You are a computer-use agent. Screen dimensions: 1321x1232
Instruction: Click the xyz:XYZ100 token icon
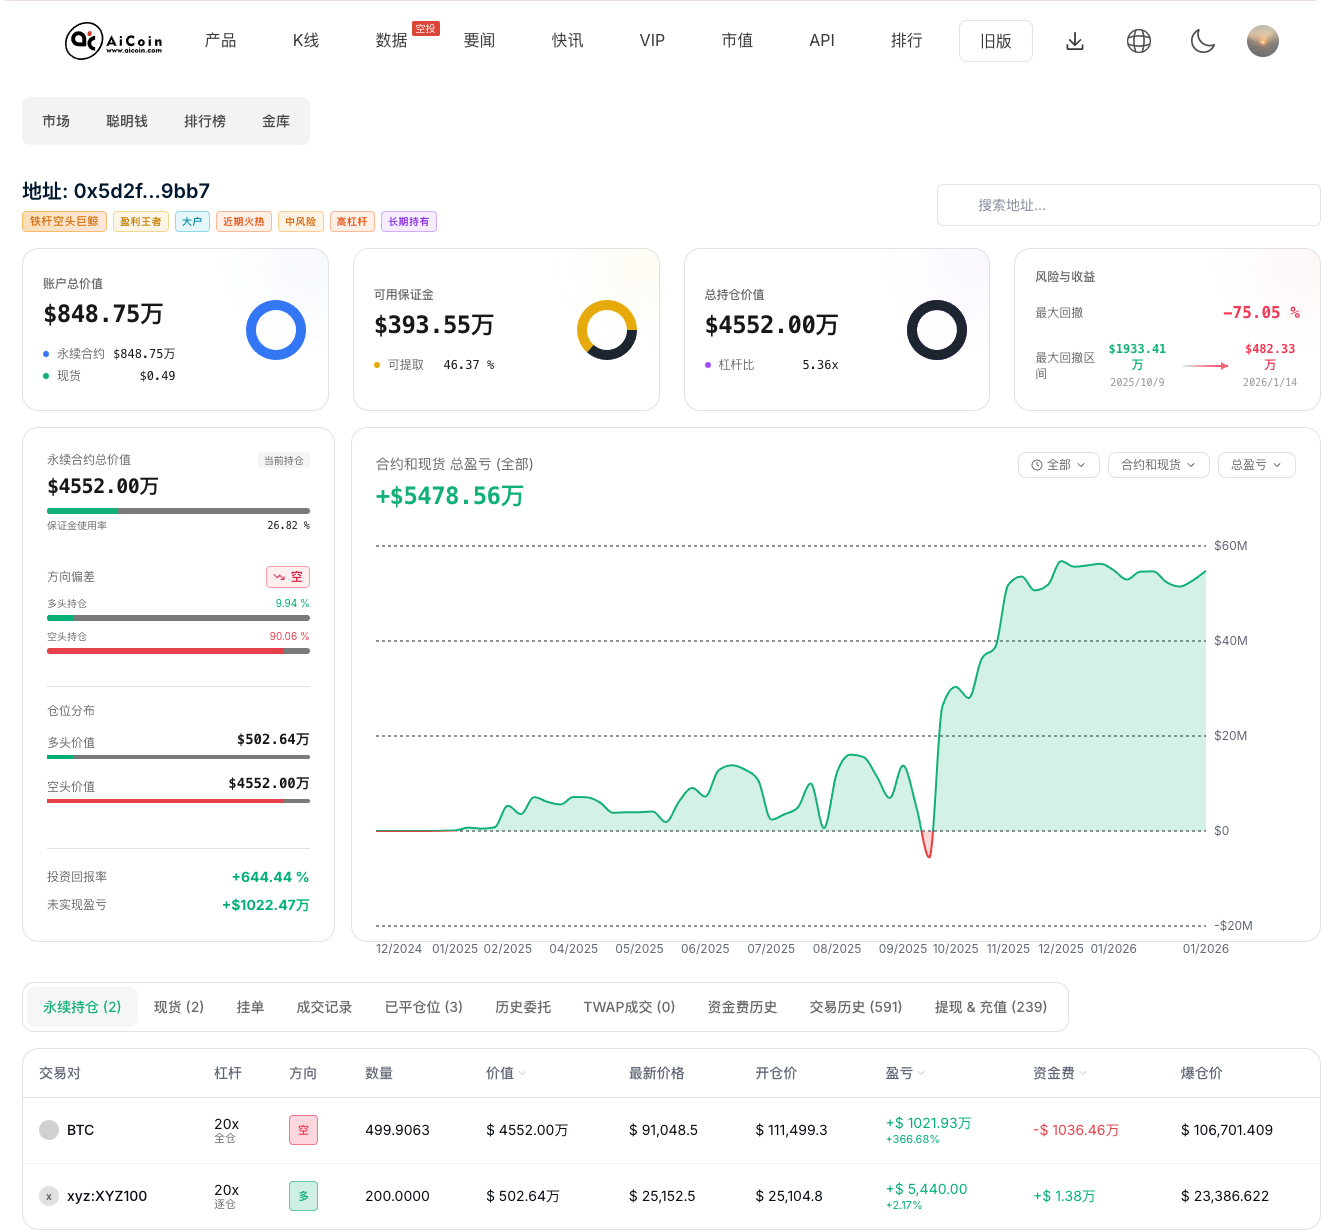point(49,1196)
